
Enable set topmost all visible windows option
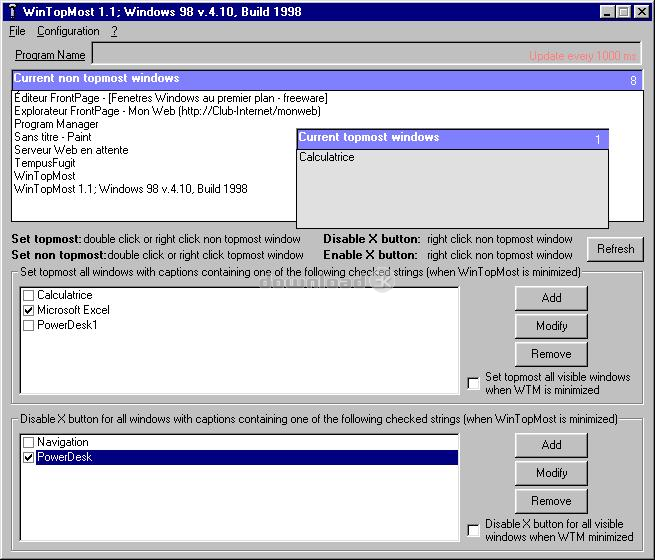tap(474, 383)
